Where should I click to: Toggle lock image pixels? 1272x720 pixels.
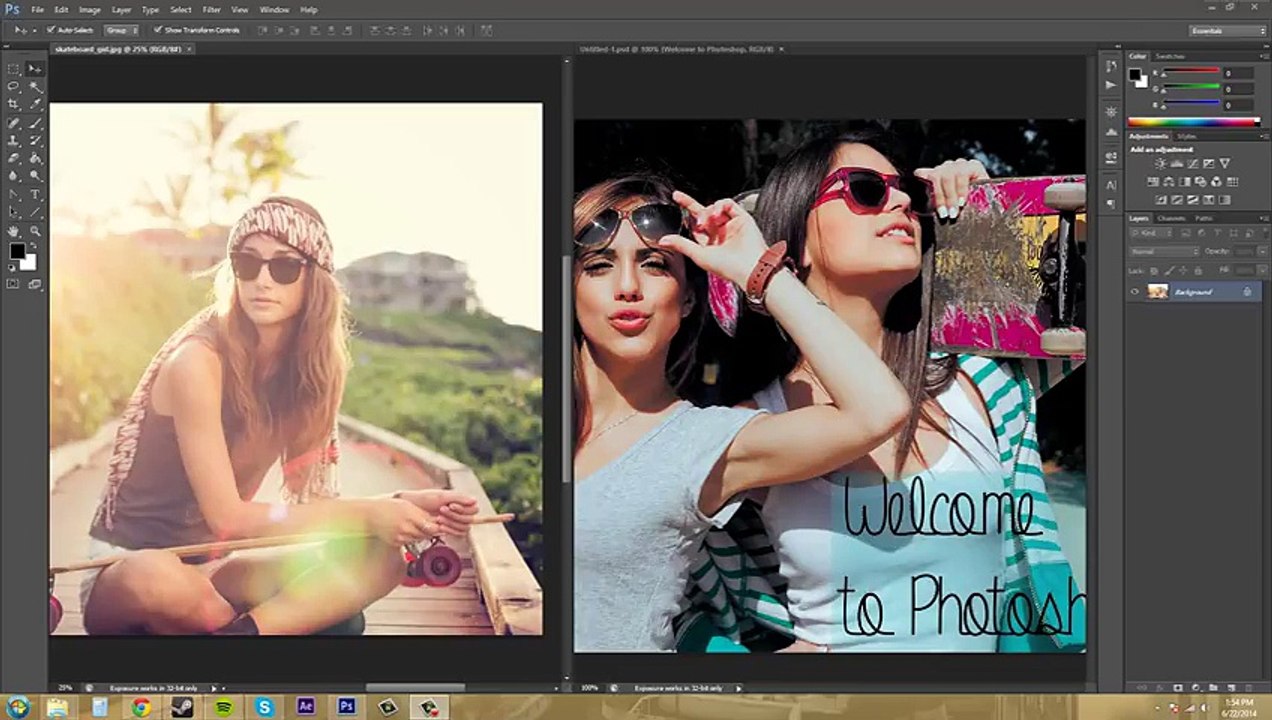click(1169, 271)
